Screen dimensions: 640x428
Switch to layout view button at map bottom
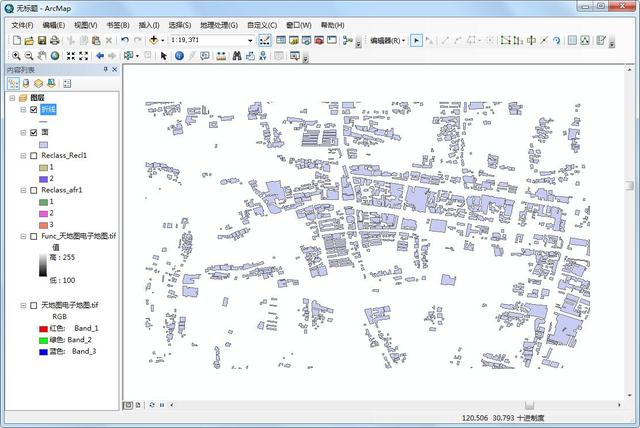point(138,405)
